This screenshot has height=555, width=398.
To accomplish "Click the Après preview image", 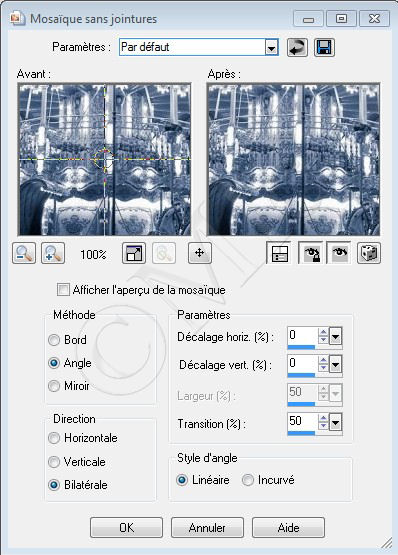I will [294, 159].
